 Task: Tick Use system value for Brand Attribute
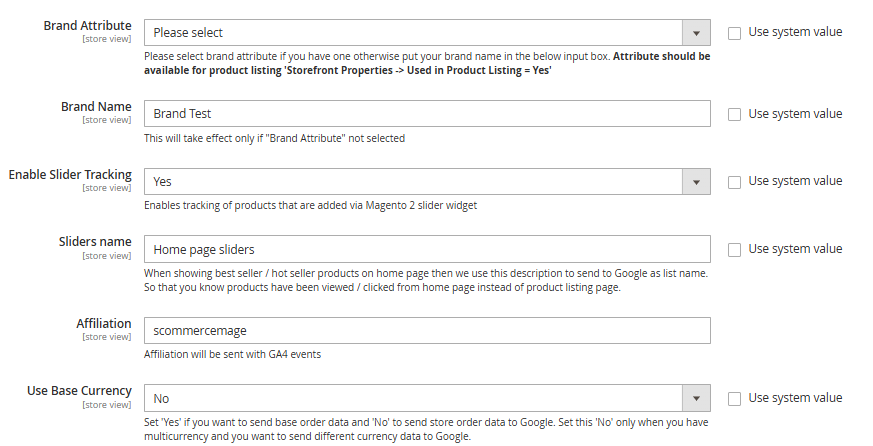735,33
